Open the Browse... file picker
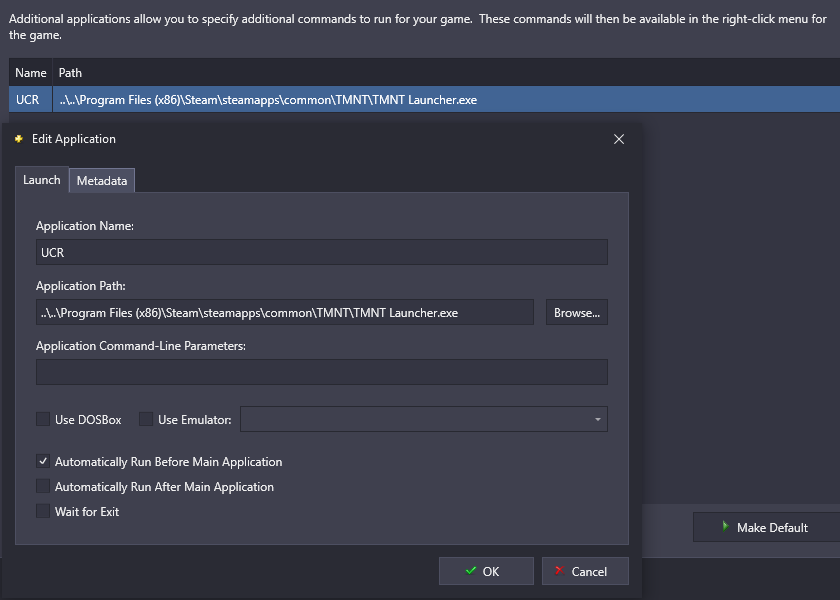Viewport: 840px width, 600px height. click(576, 312)
